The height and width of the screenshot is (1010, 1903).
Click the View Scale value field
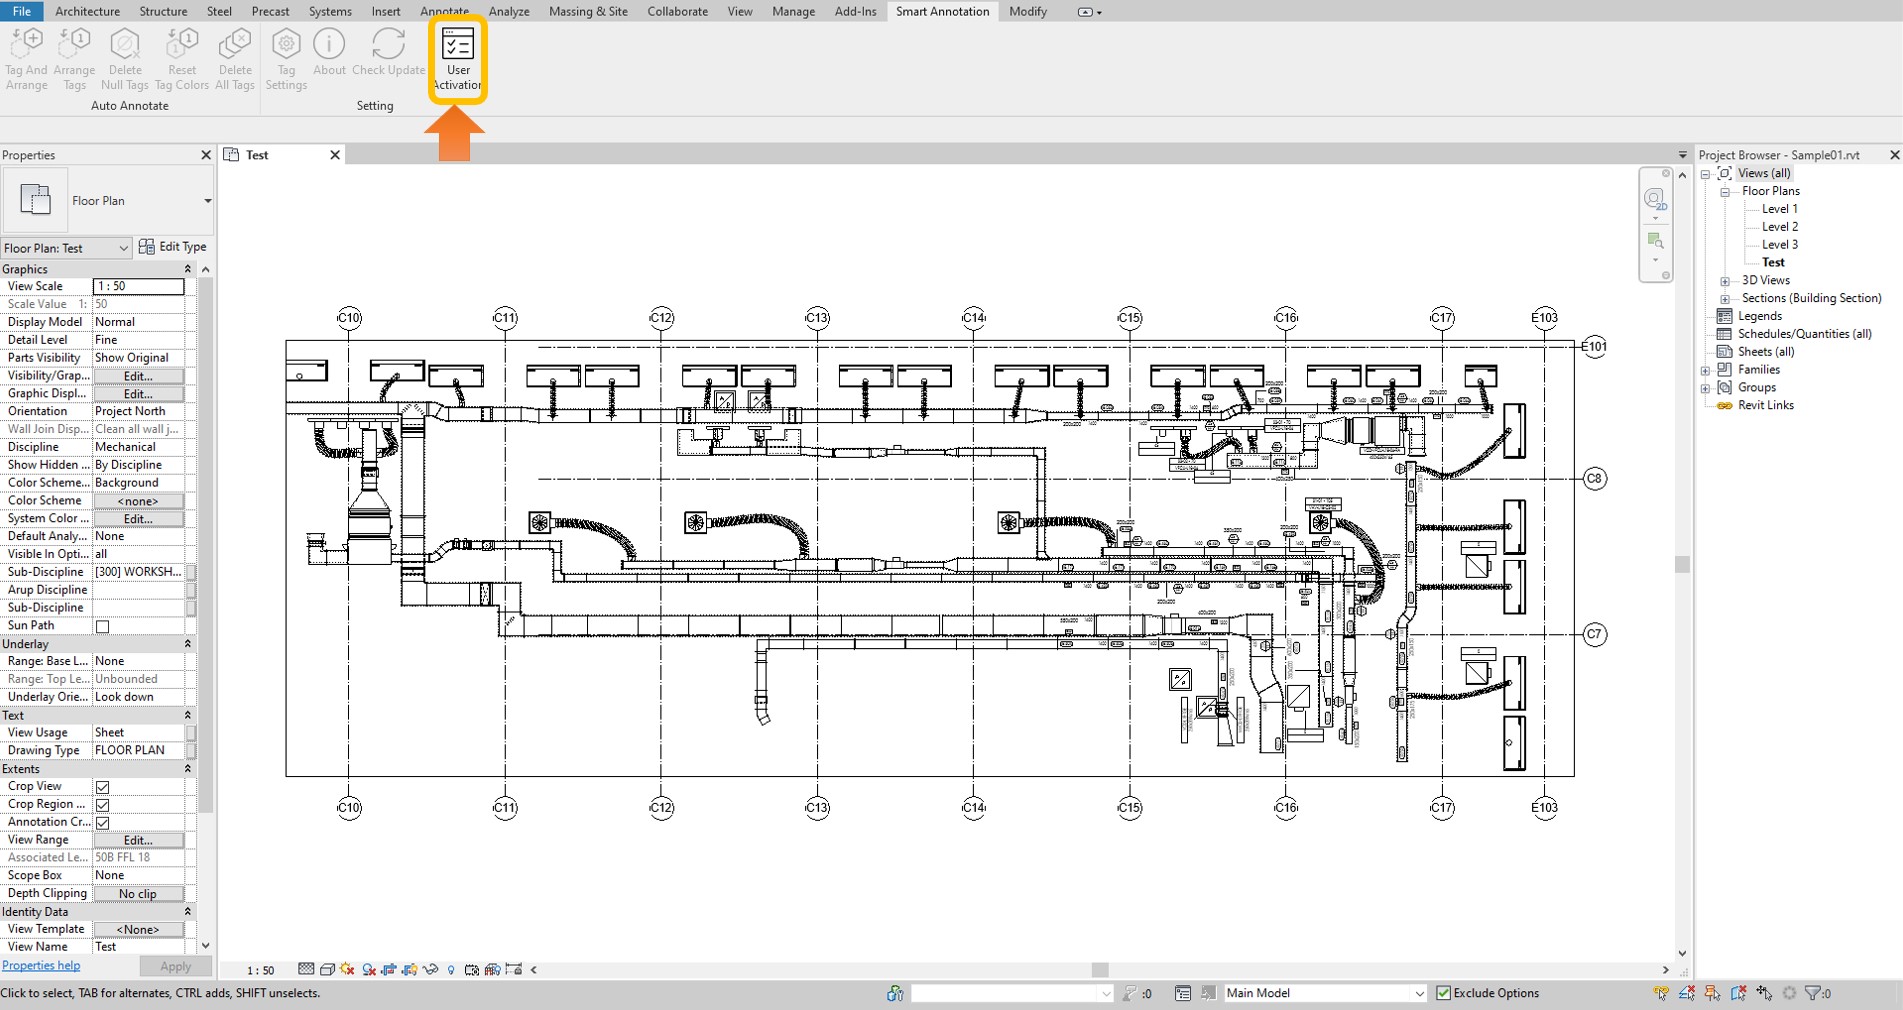[138, 287]
